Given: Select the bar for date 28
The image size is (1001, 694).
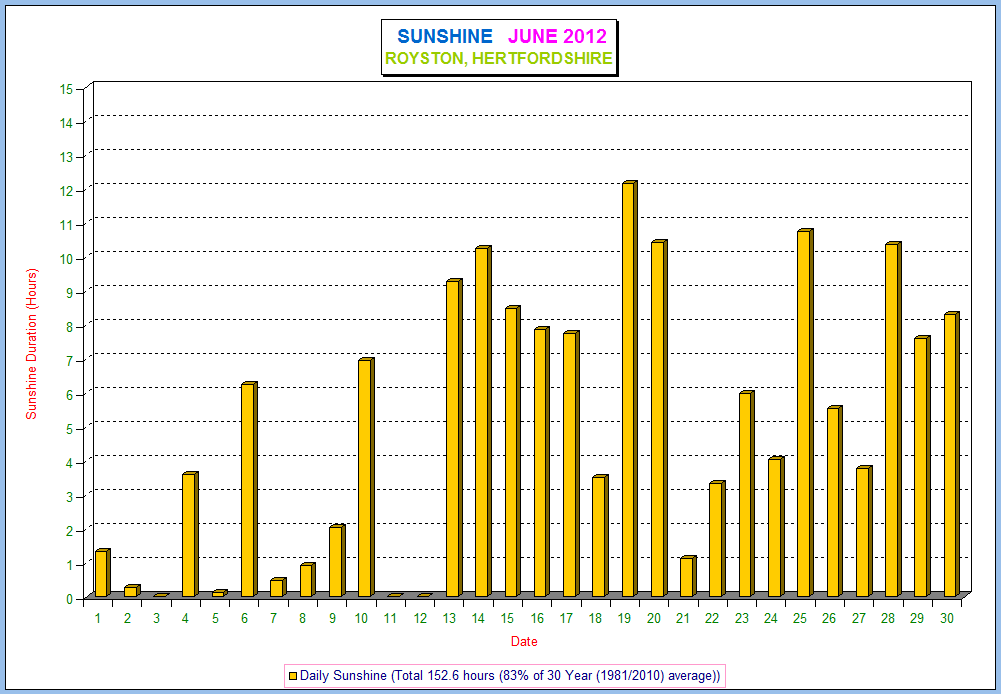Looking at the screenshot, I should (x=893, y=420).
